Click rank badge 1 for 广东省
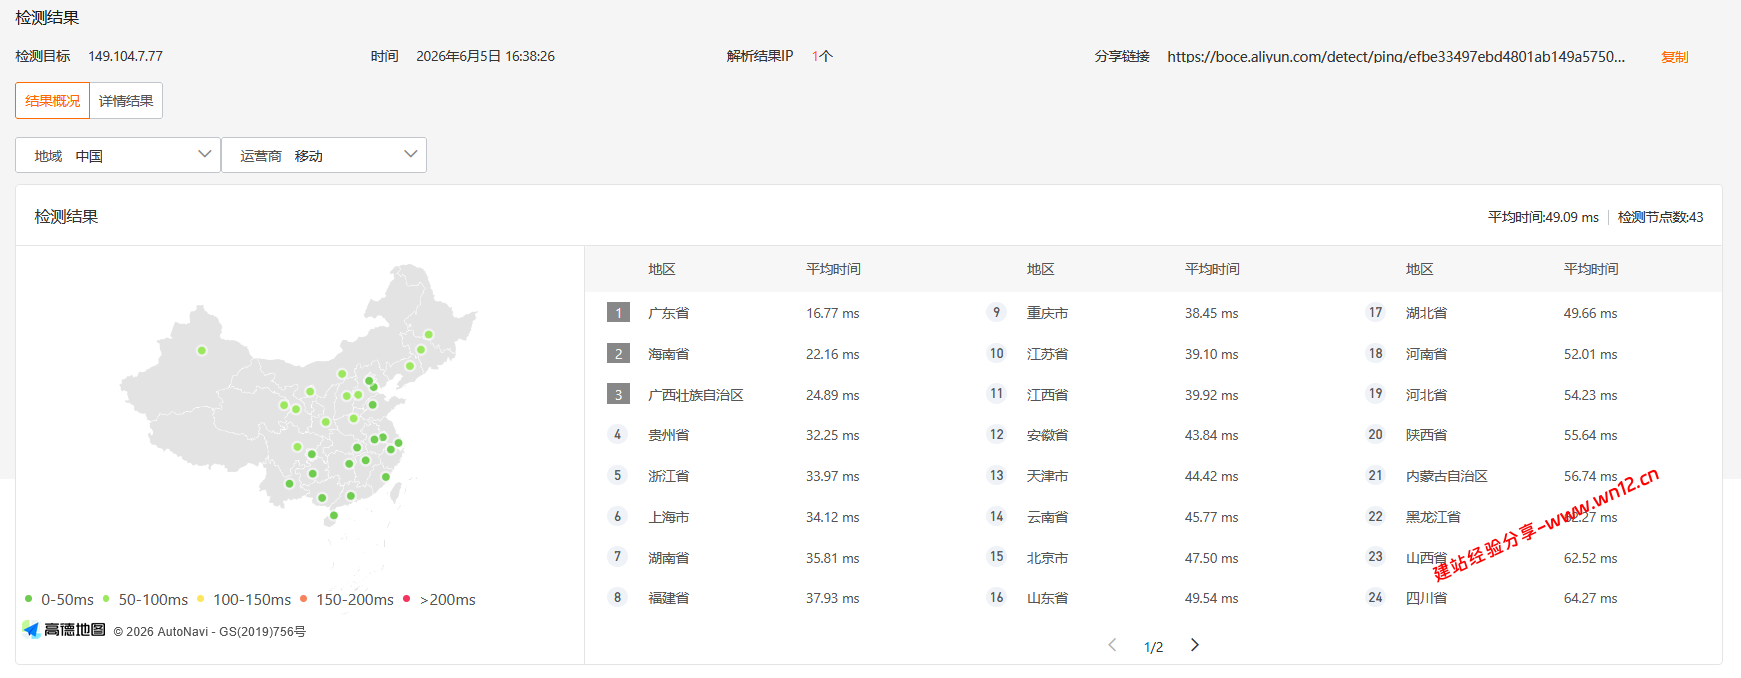The width and height of the screenshot is (1741, 678). click(x=618, y=313)
